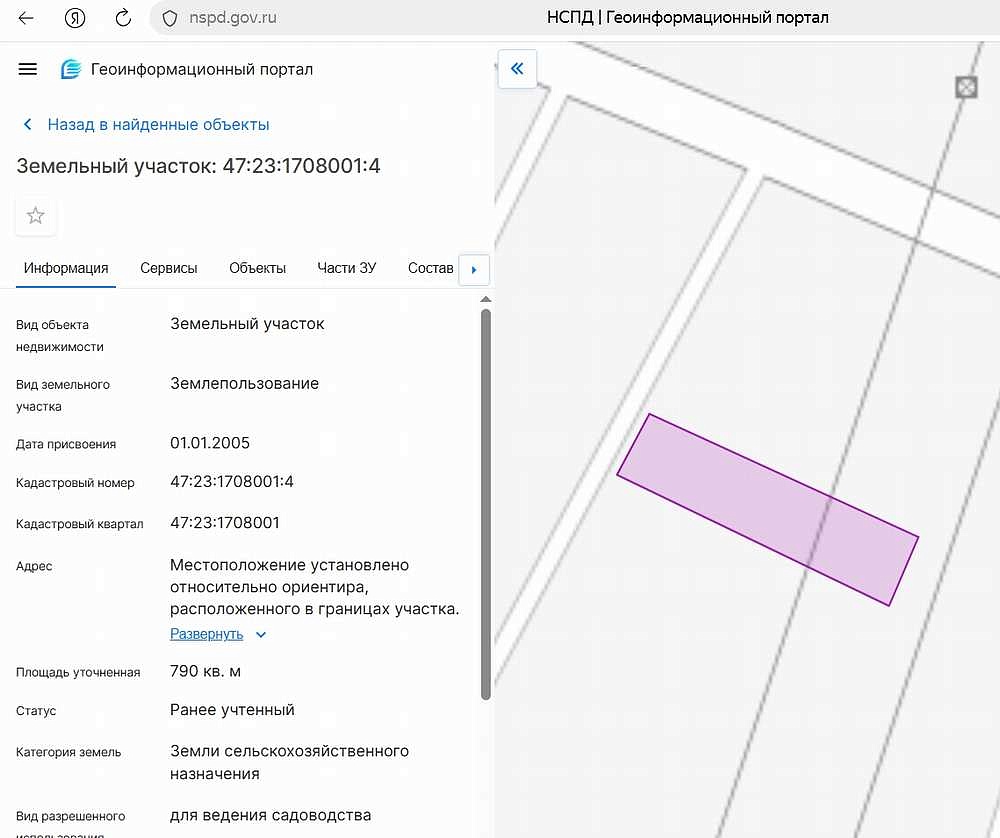Click label Категория земель

pos(68,753)
